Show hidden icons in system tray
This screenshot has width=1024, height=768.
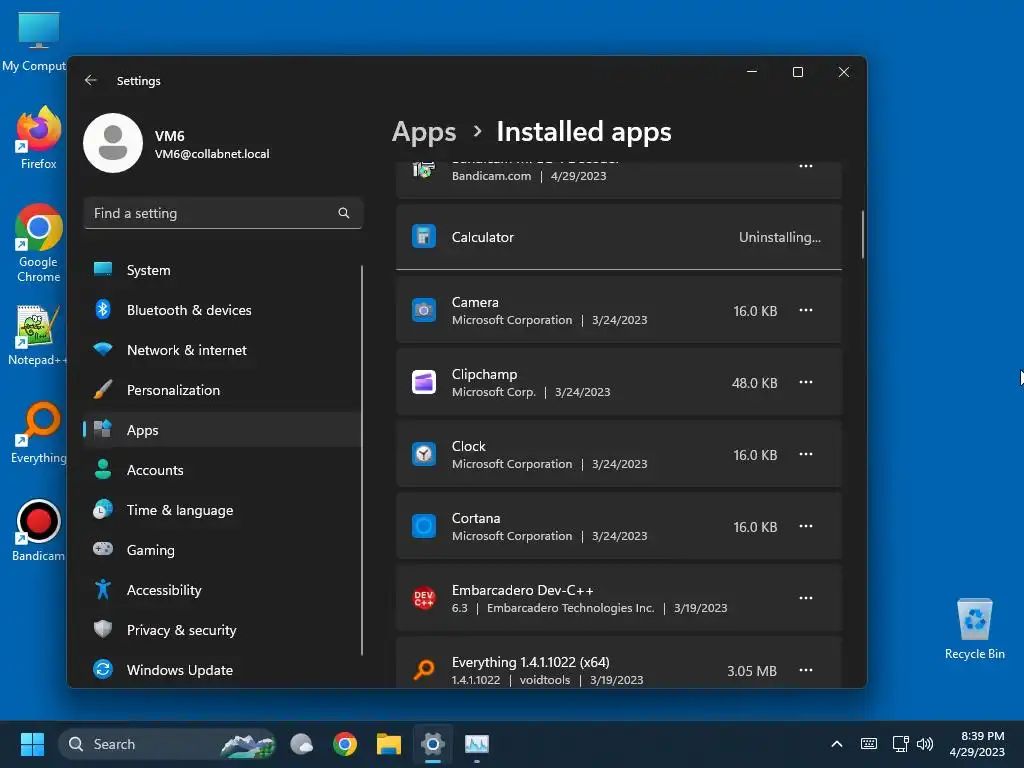coord(837,744)
